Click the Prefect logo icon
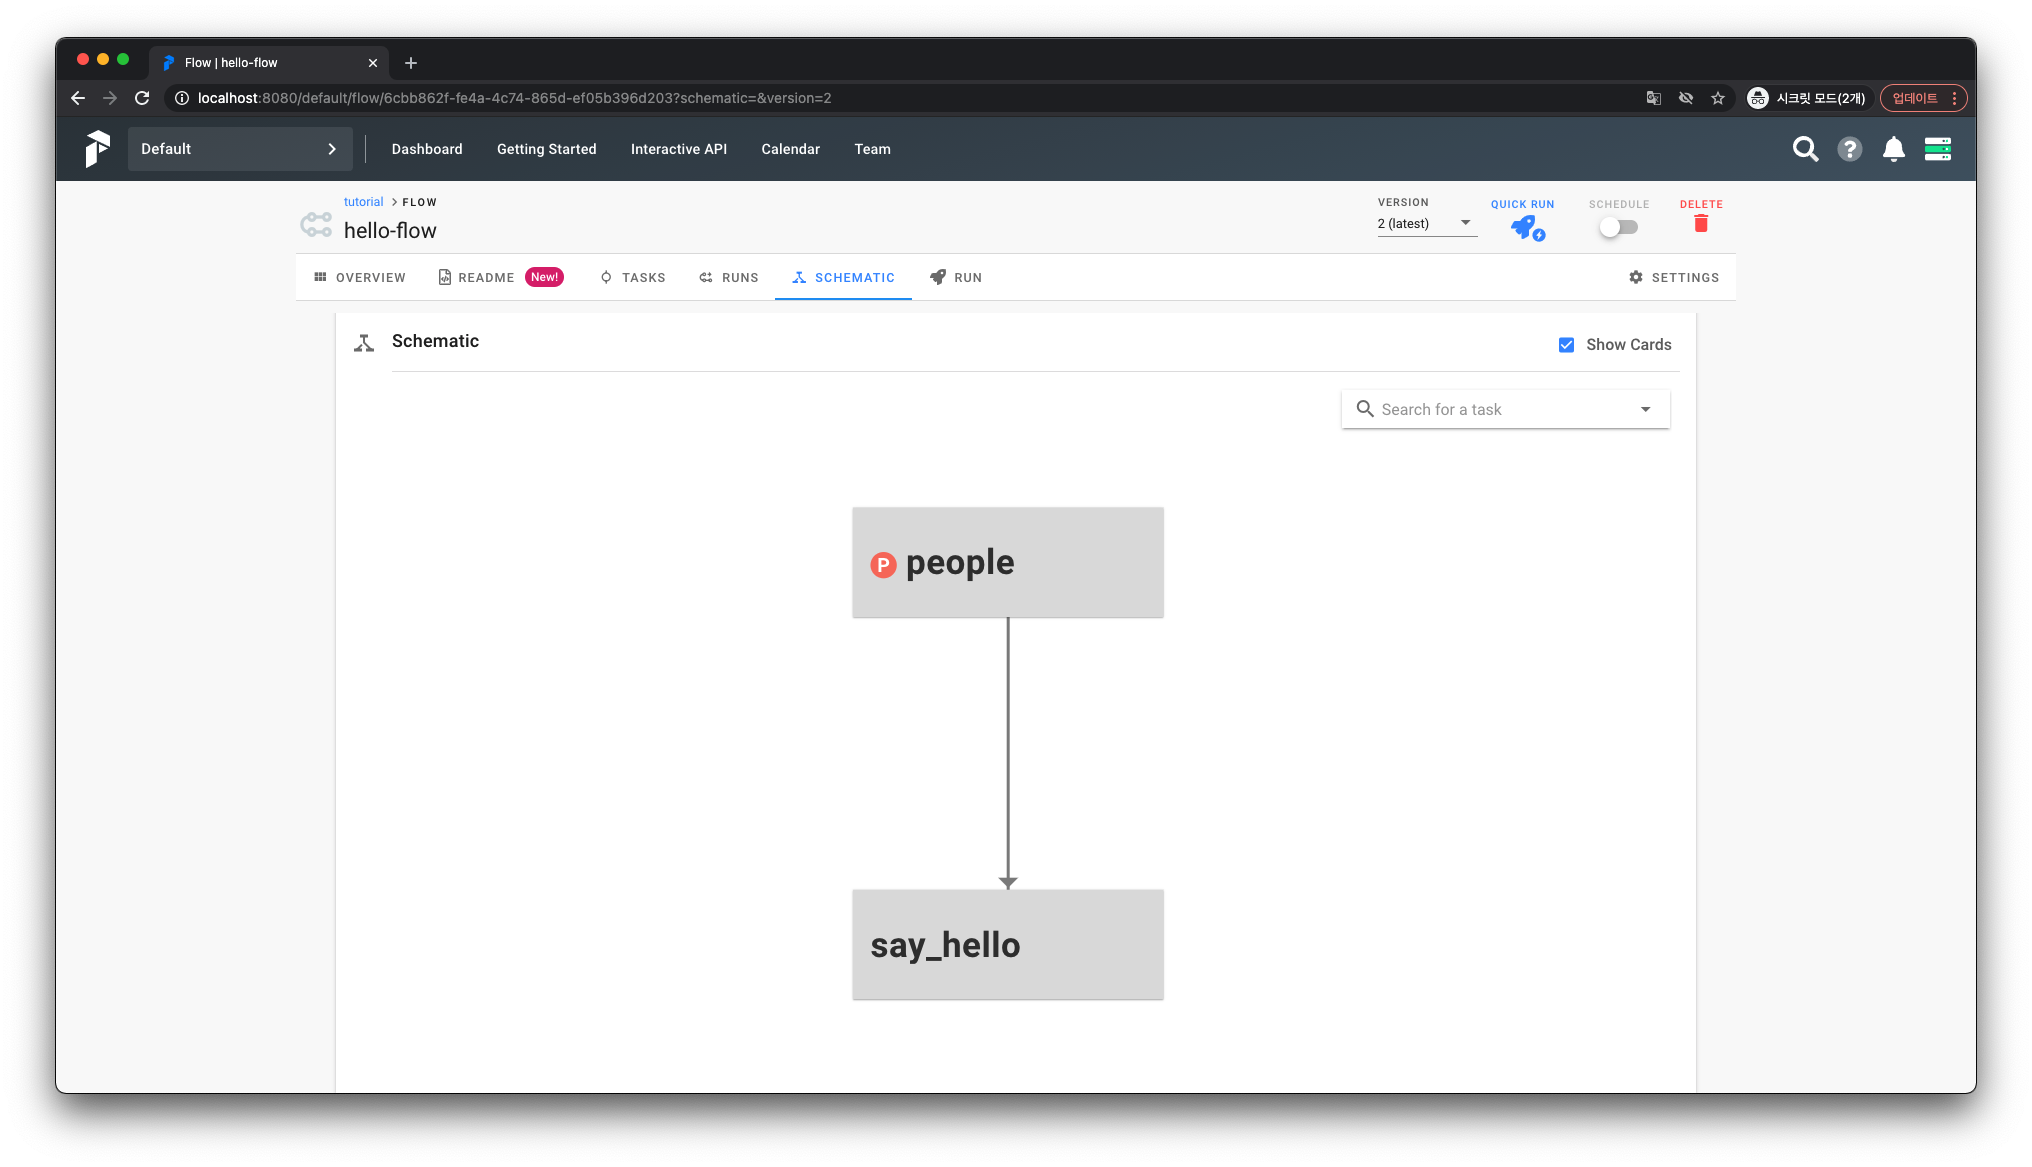 97,149
